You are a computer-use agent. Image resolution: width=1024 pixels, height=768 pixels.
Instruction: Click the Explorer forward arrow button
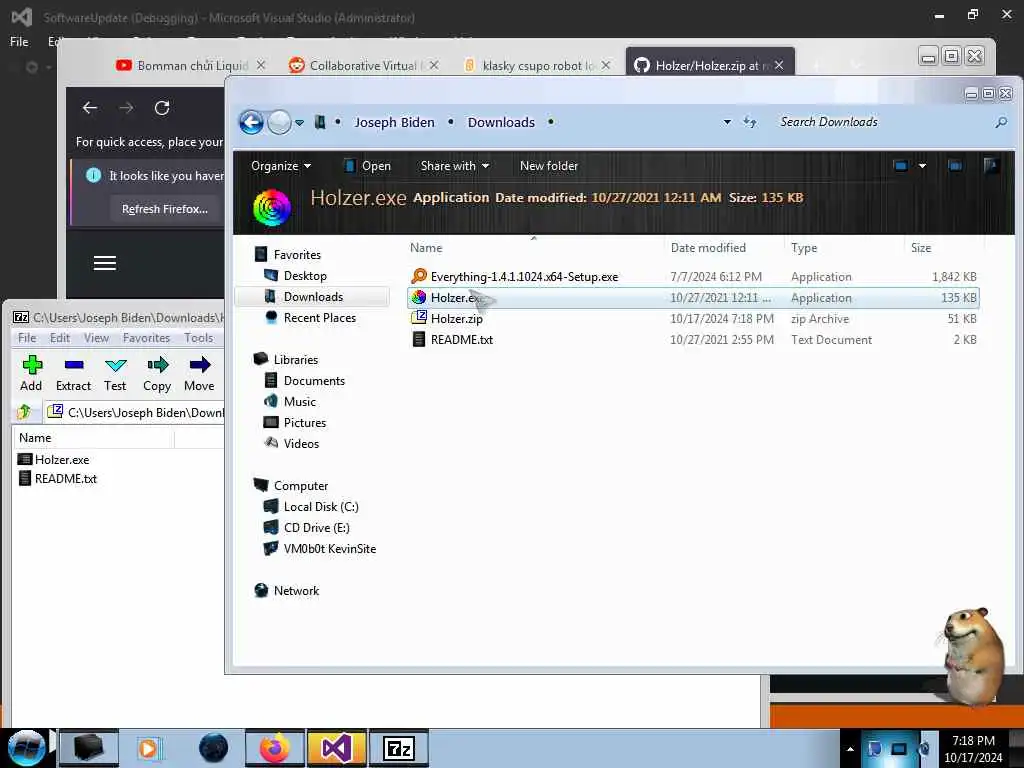280,122
